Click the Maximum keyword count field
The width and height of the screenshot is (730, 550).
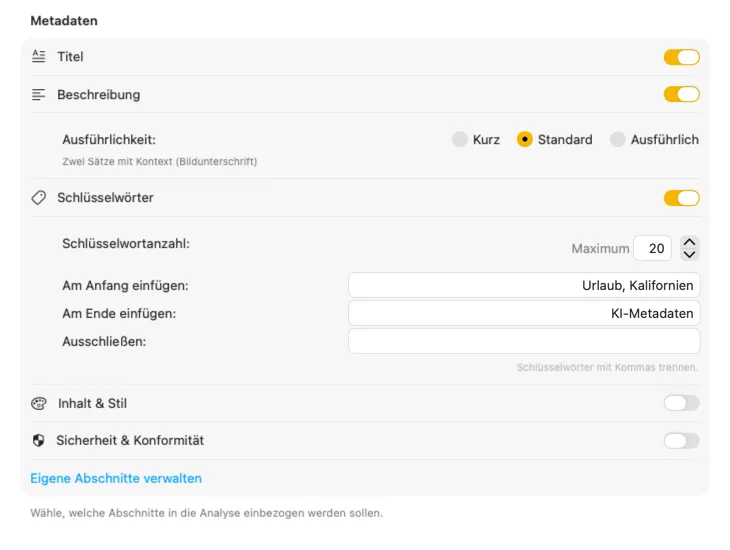pyautogui.click(x=652, y=248)
